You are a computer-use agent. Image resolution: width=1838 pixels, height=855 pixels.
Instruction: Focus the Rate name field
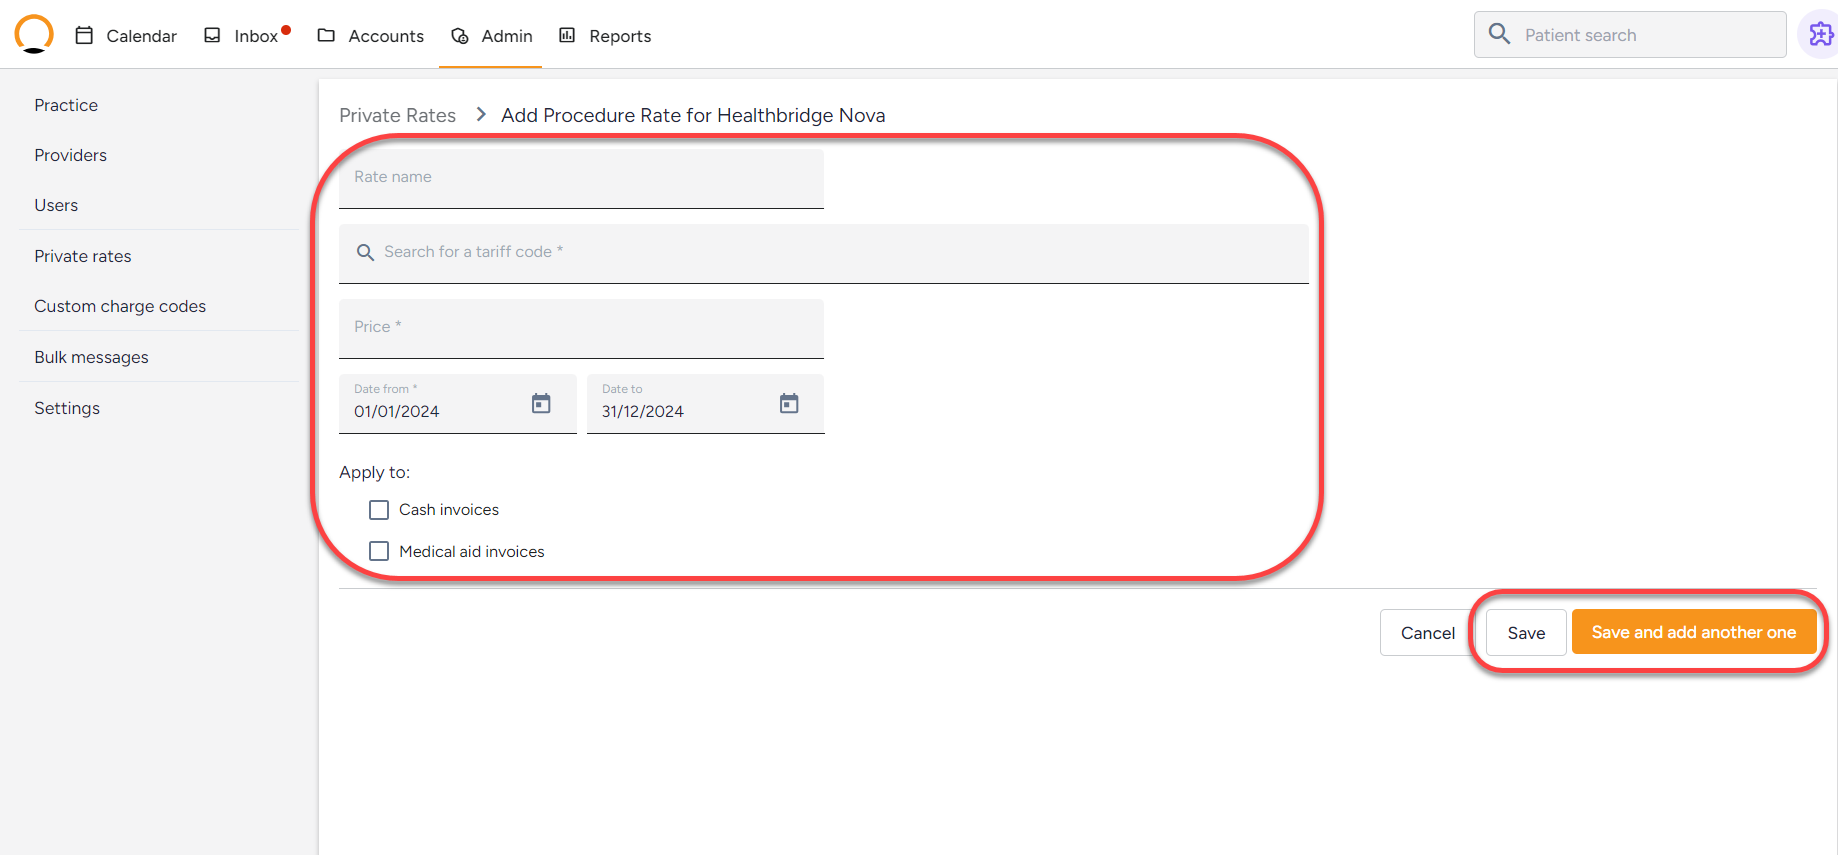tap(581, 179)
